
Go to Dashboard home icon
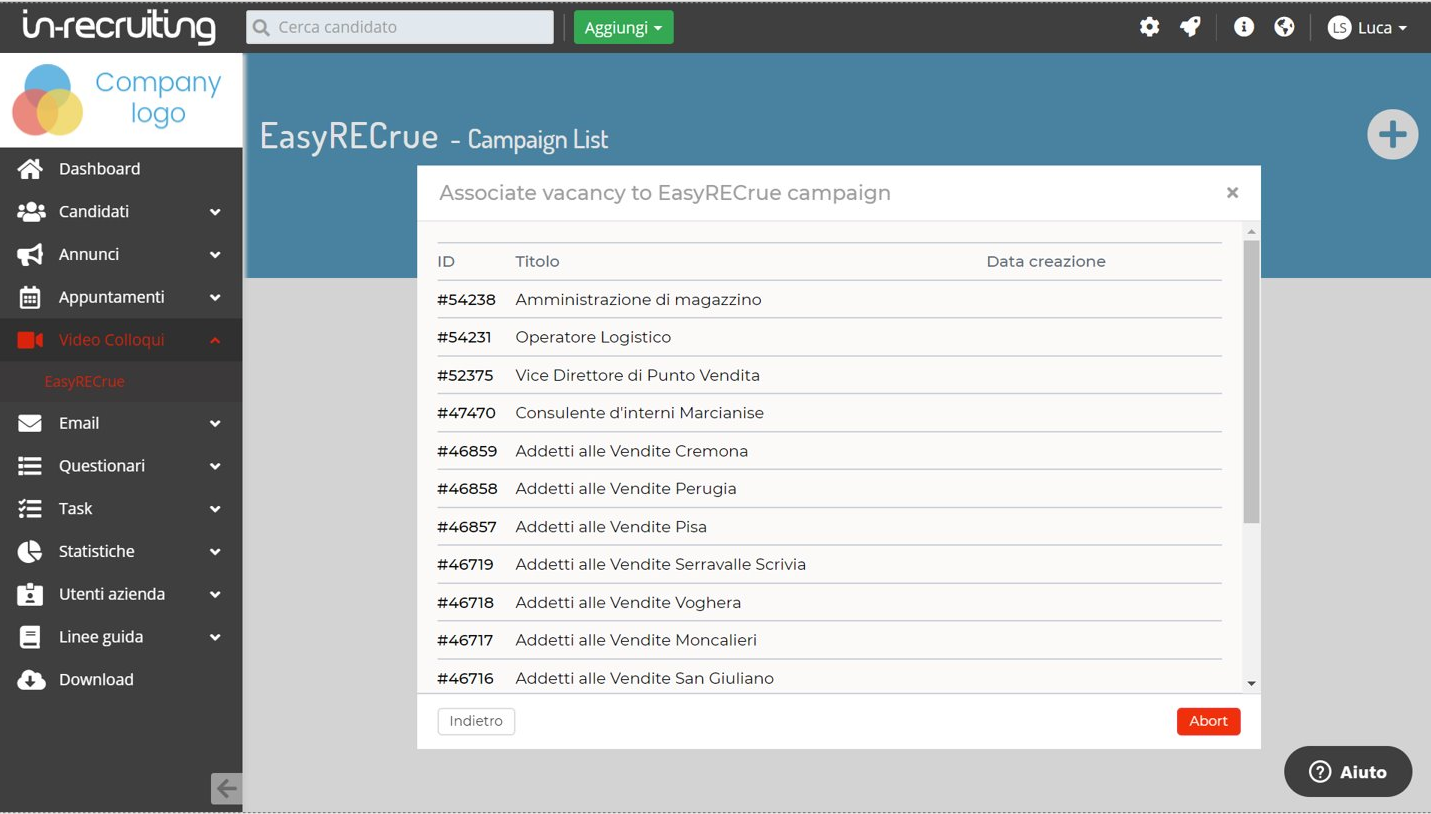tap(30, 169)
